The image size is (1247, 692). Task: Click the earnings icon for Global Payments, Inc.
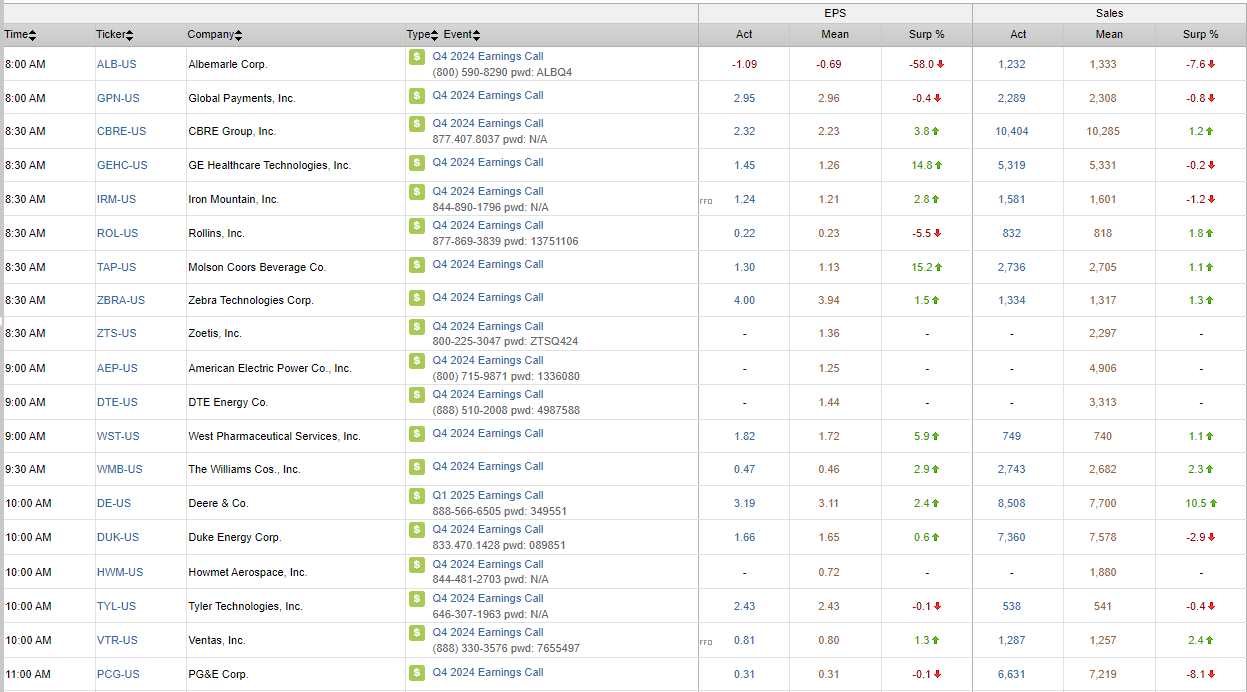(x=417, y=96)
